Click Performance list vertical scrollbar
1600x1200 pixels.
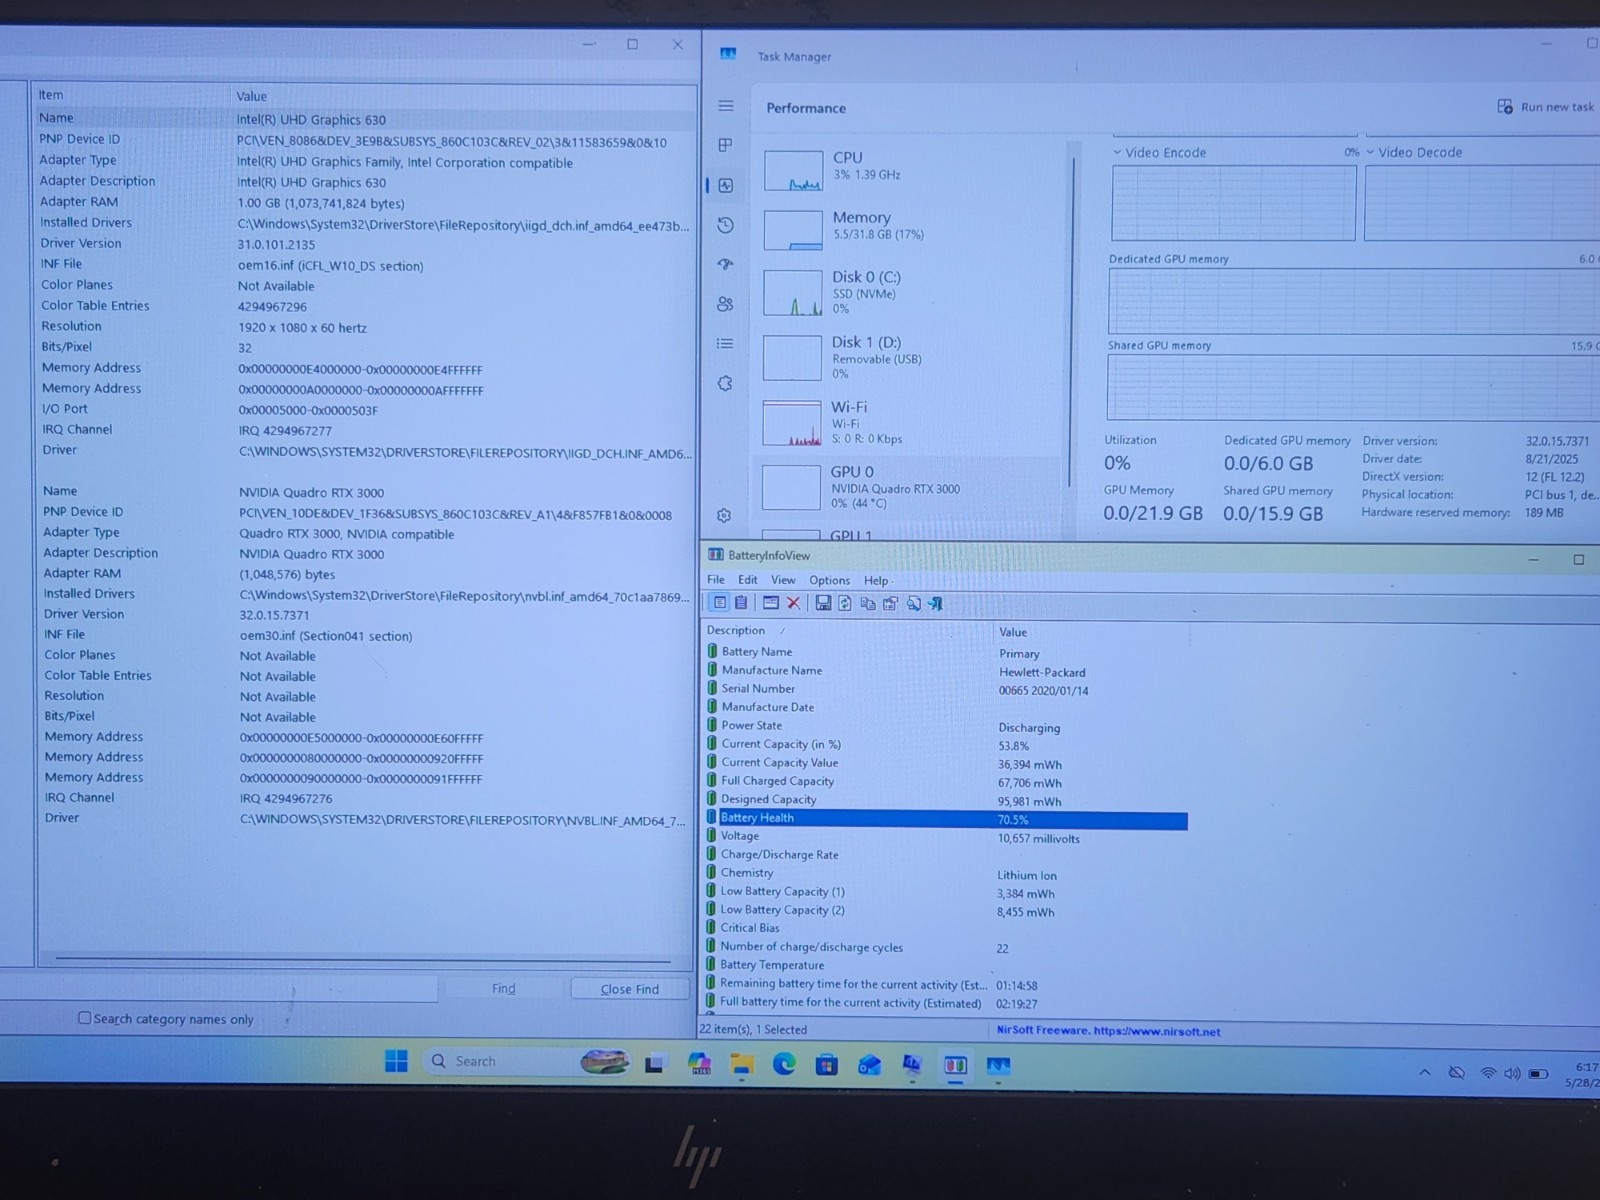(1073, 320)
